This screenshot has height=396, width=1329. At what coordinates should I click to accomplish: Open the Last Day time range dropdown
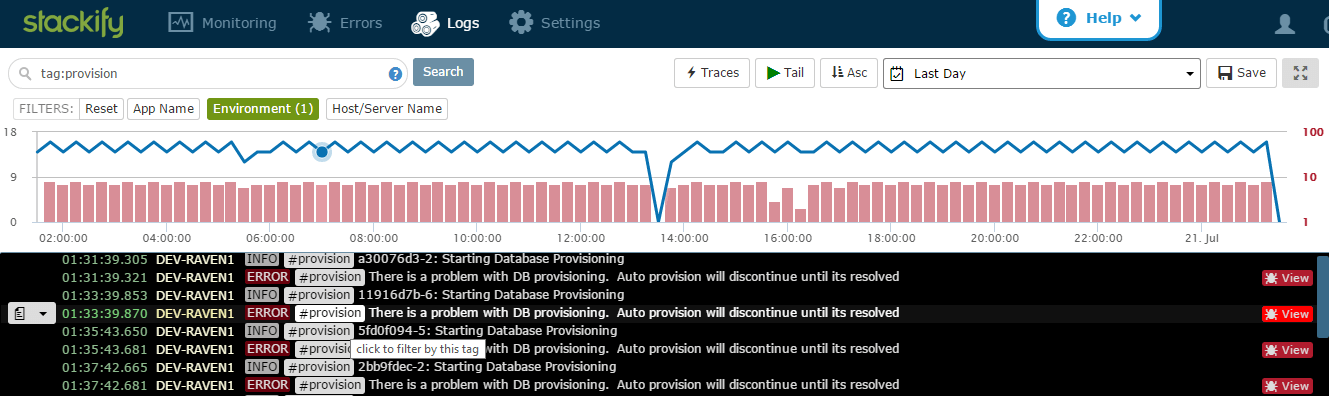[x=1041, y=73]
